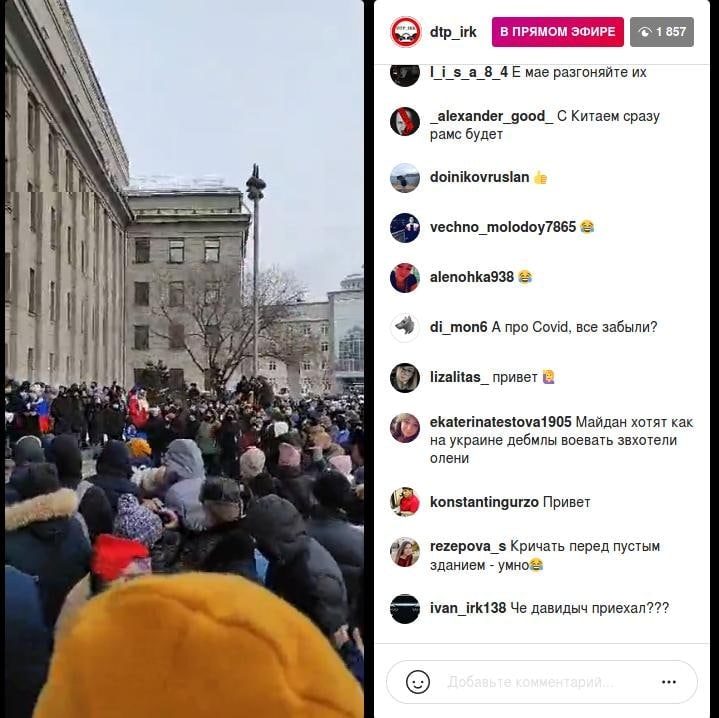Image resolution: width=719 pixels, height=718 pixels.
Task: Open the dtp_irk username link
Action: click(x=453, y=32)
